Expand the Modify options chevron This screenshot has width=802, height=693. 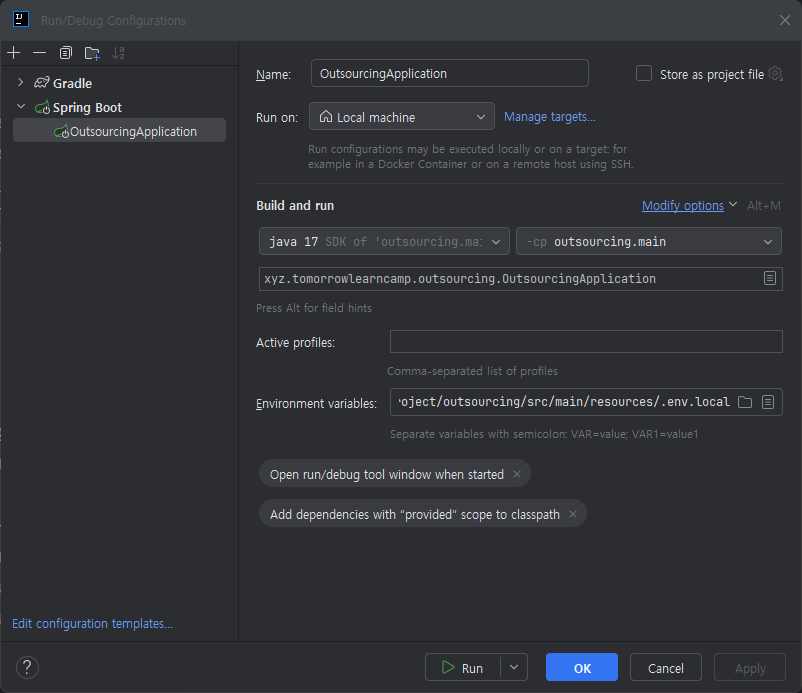[x=733, y=205]
